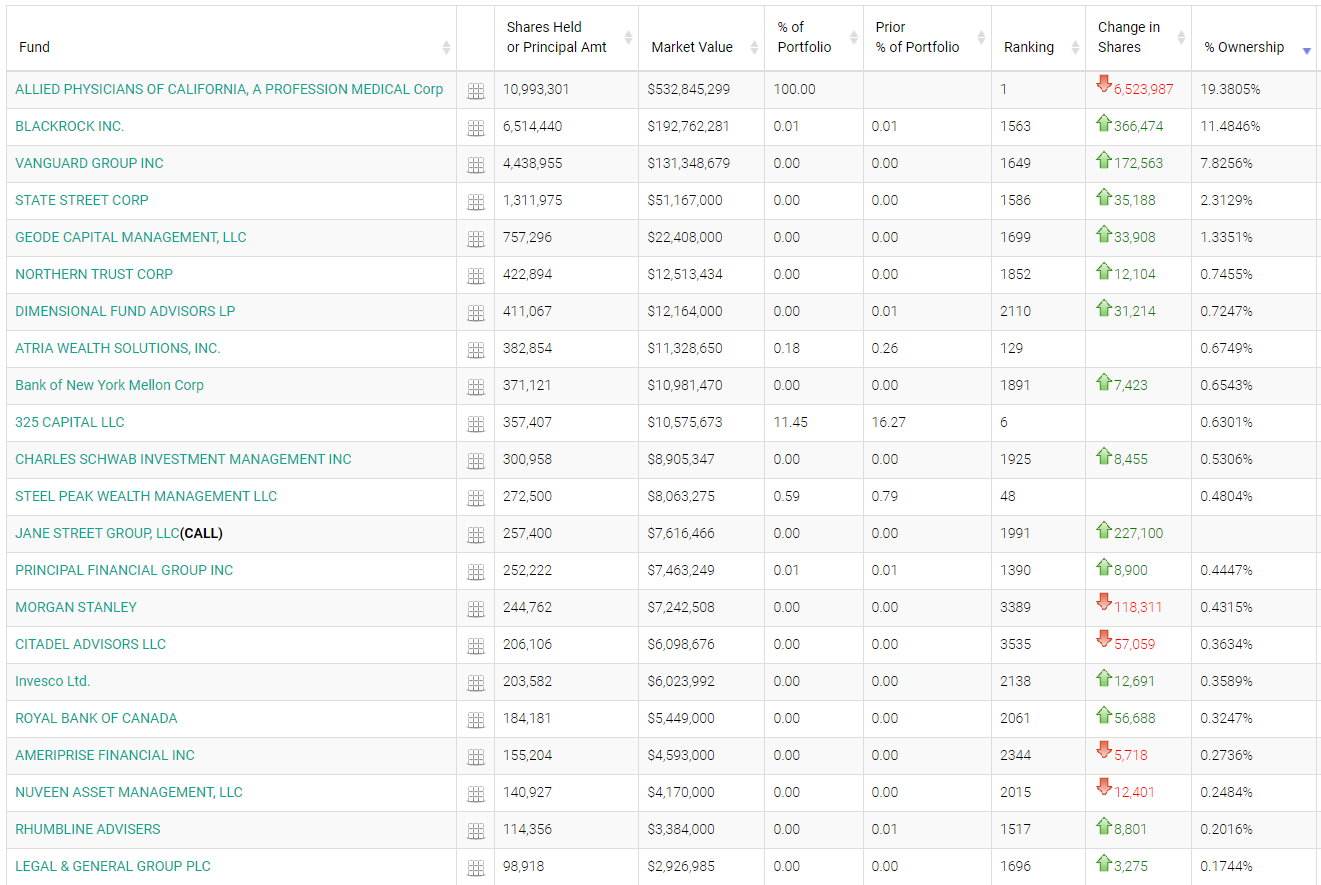Open grid icon in DIMENSIONAL FUND ADVISORS row
Image resolution: width=1321 pixels, height=885 pixels.
(x=476, y=313)
